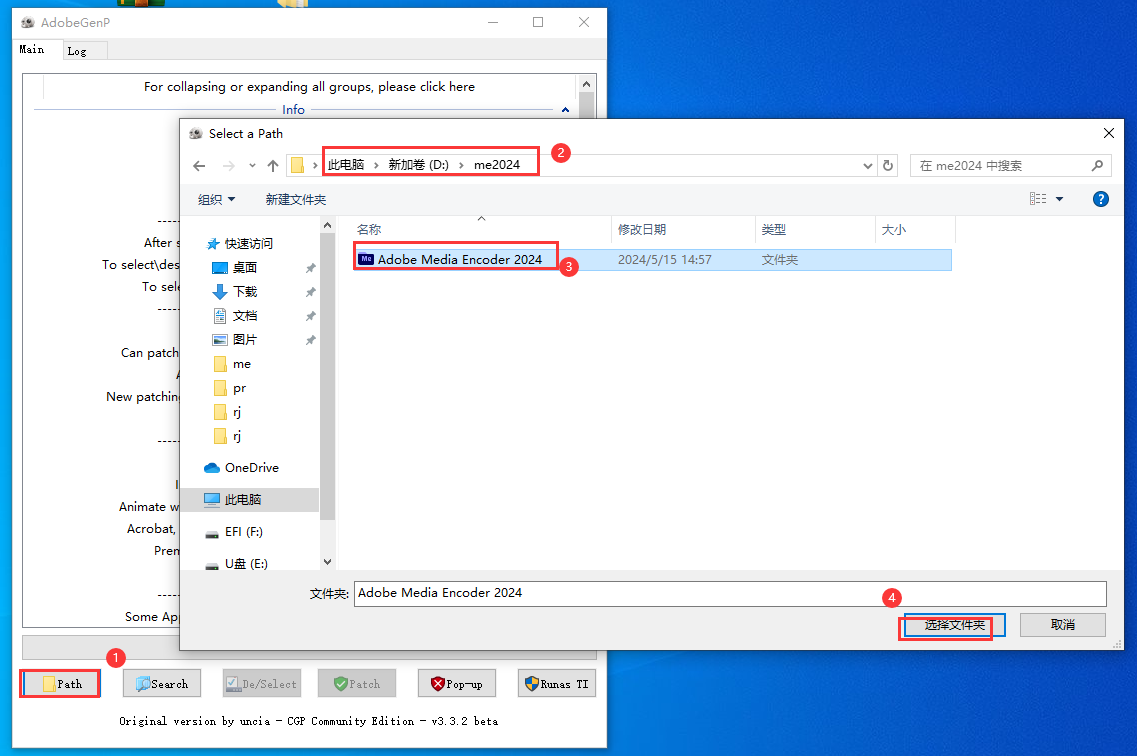This screenshot has width=1137, height=756.
Task: Sort by the 修改日期 column header
Action: tap(683, 230)
